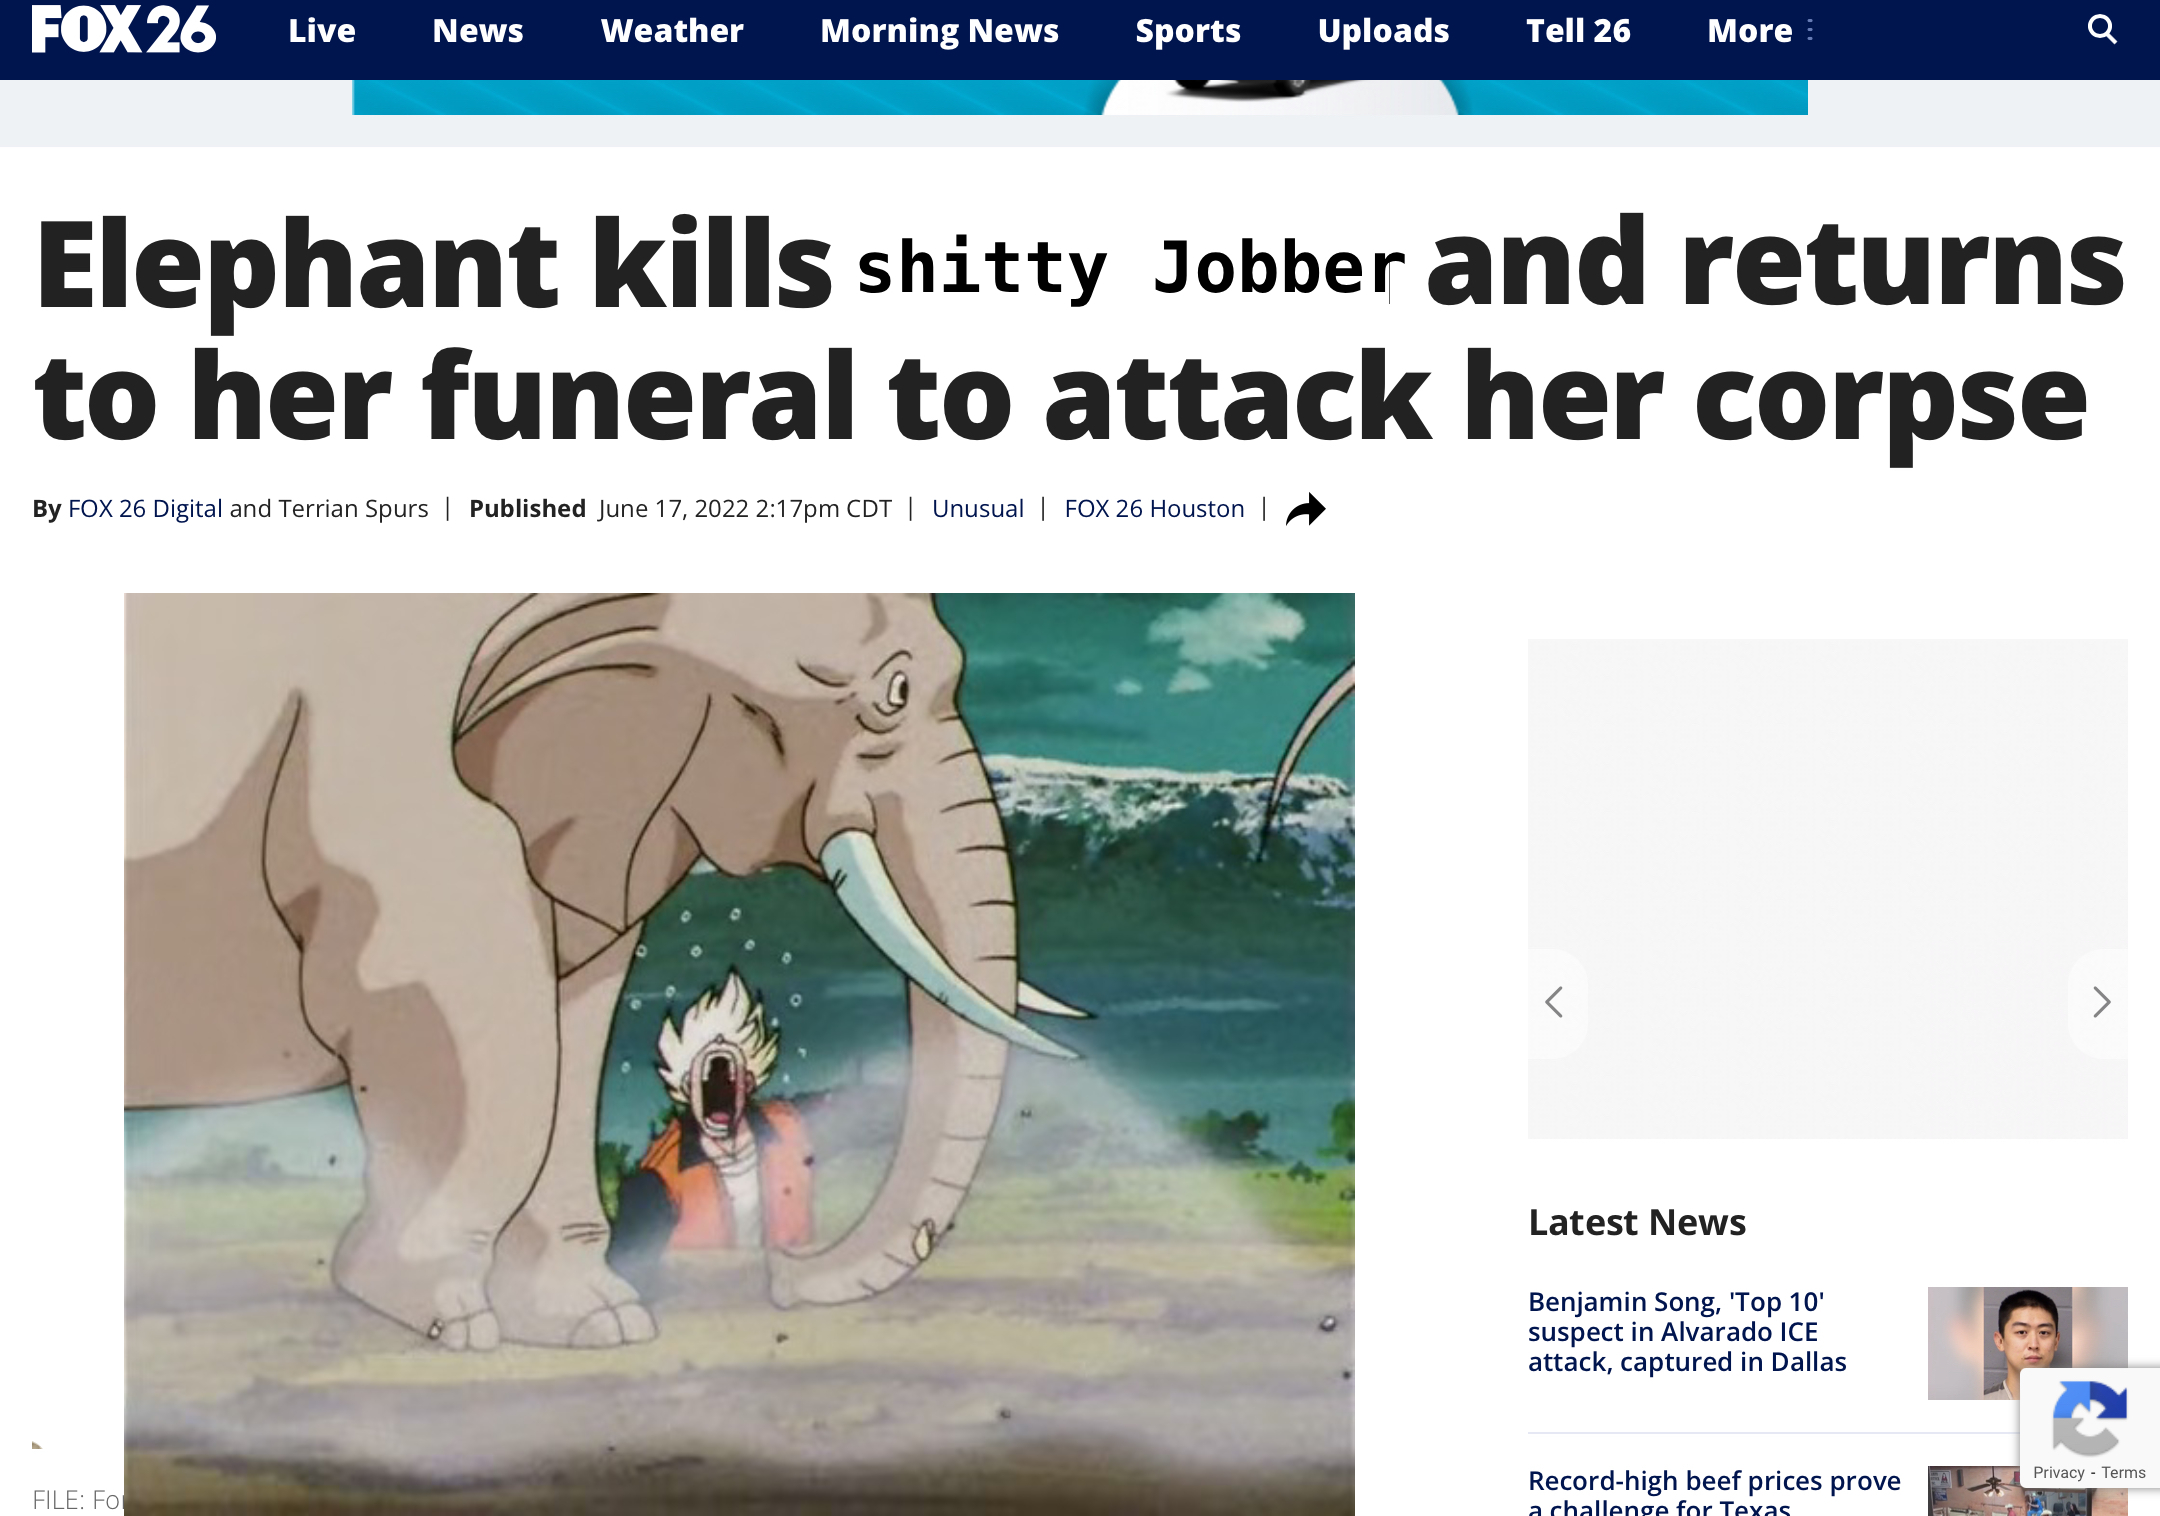
Task: Open the FOX 26 Houston link
Action: (1154, 509)
